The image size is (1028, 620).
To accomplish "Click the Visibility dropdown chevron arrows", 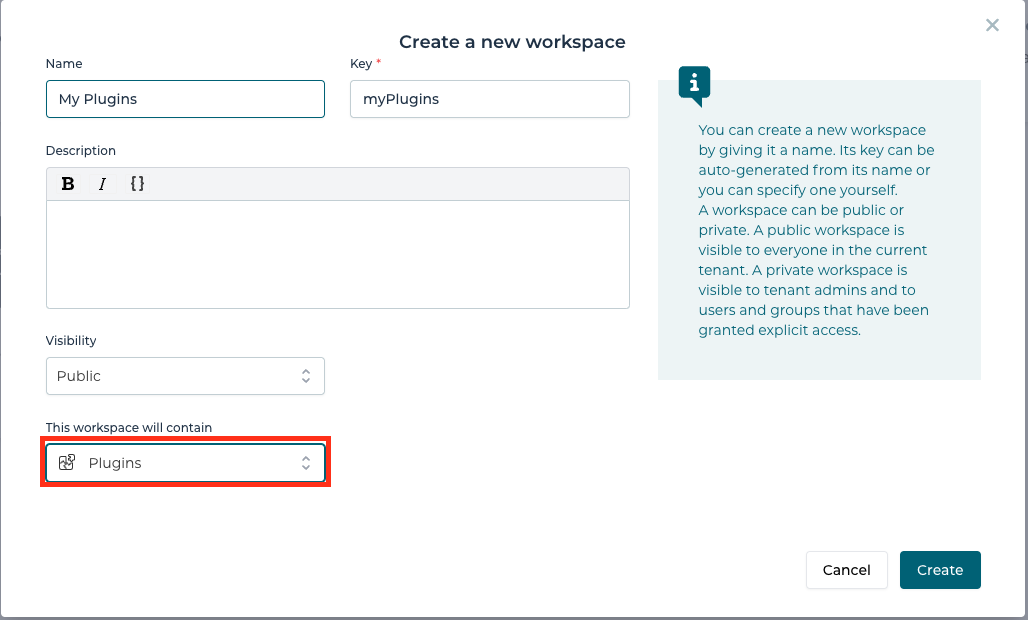I will (307, 375).
